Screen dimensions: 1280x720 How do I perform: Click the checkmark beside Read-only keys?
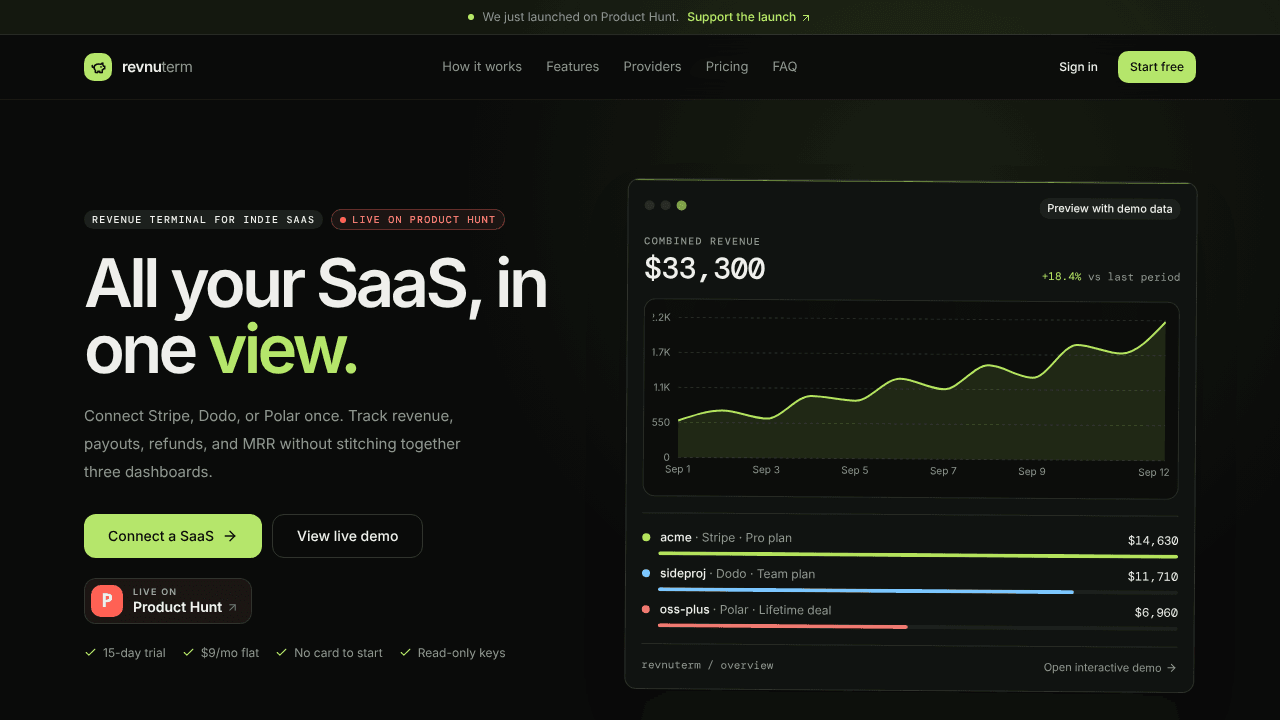coord(406,653)
